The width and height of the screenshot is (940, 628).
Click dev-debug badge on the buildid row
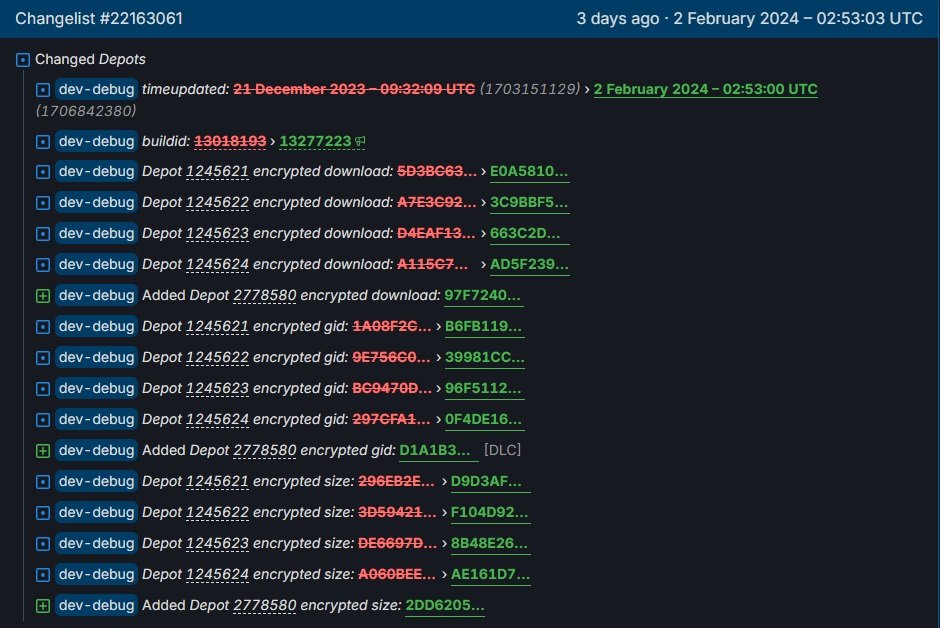click(x=96, y=141)
